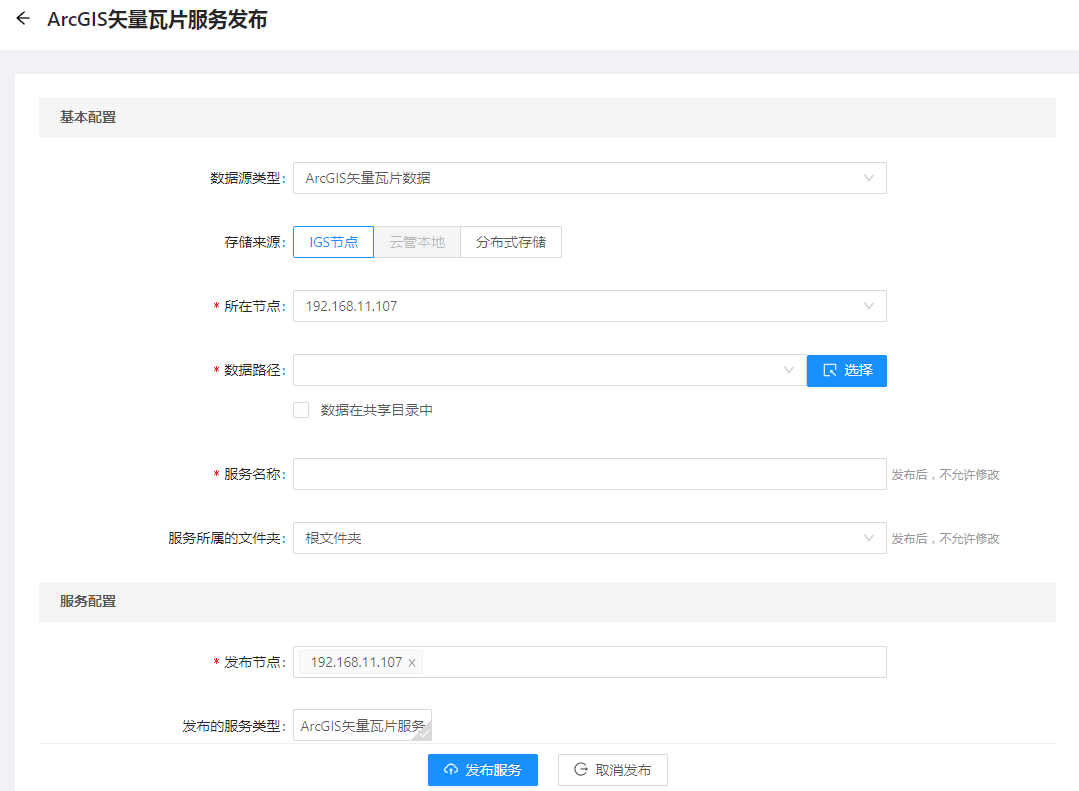The height and width of the screenshot is (791, 1079).
Task: Select the IGS节点 storage source
Action: pos(334,242)
